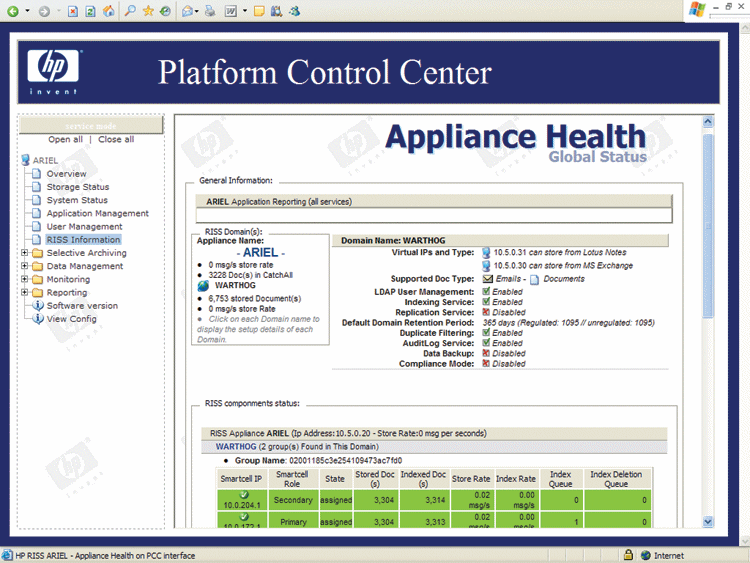Expand the Reporting folder
Viewport: 750px width, 563px height.
point(24,292)
